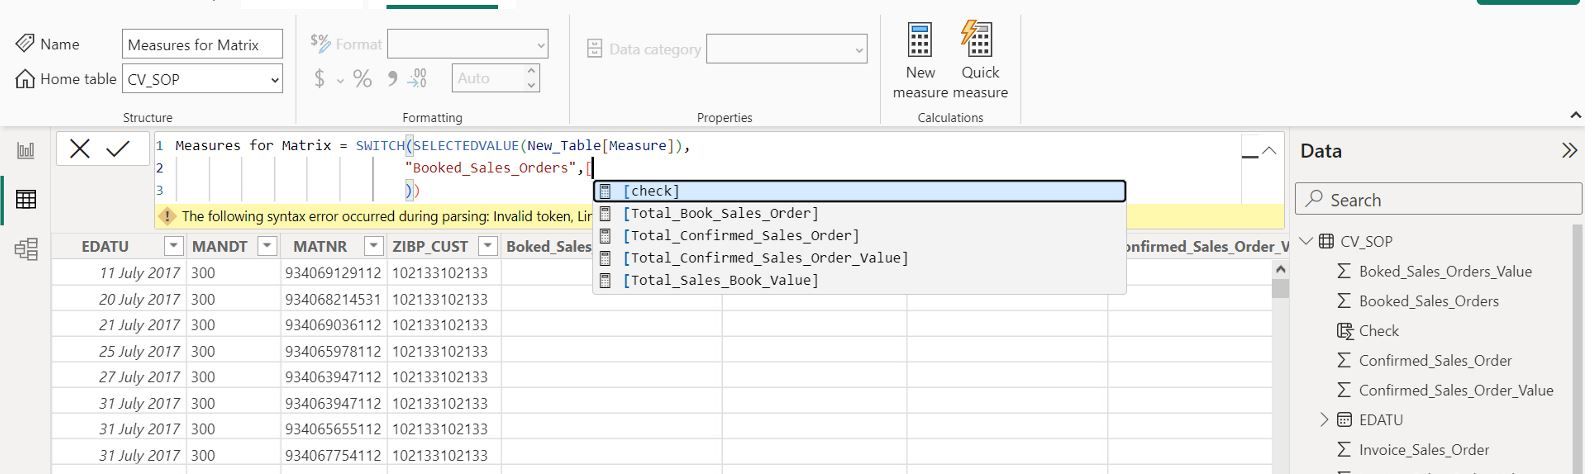Click the percentage format icon
The height and width of the screenshot is (474, 1595).
point(362,78)
